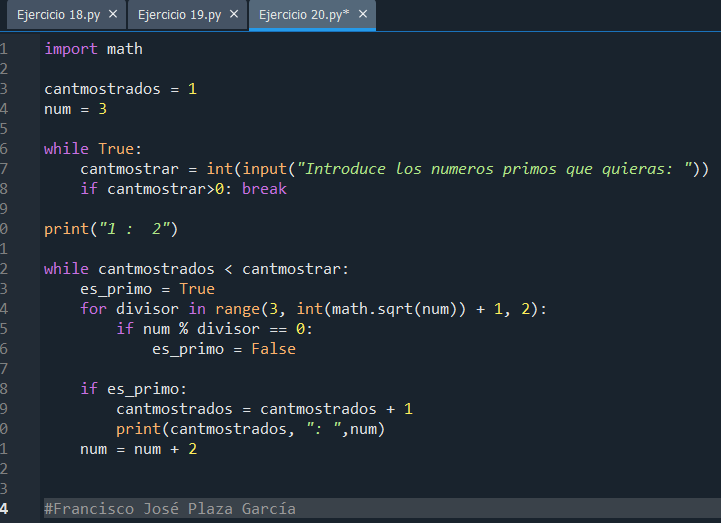Click the gutter line number beside 'import math'
This screenshot has height=523, width=721.
point(4,48)
